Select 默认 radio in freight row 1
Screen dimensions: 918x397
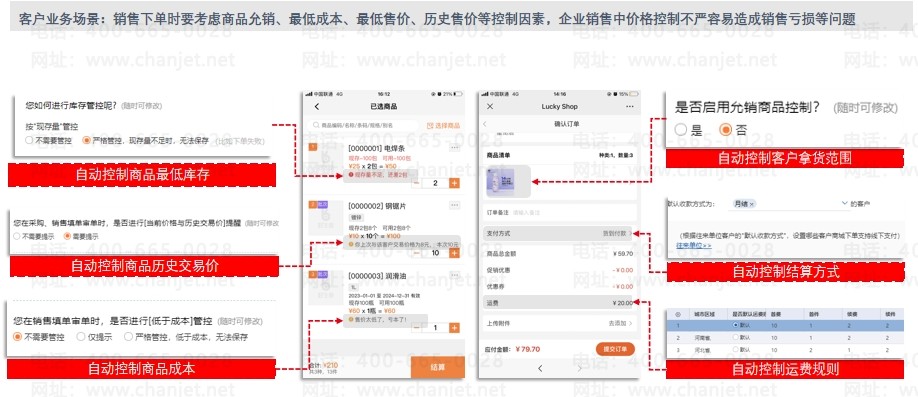point(735,324)
